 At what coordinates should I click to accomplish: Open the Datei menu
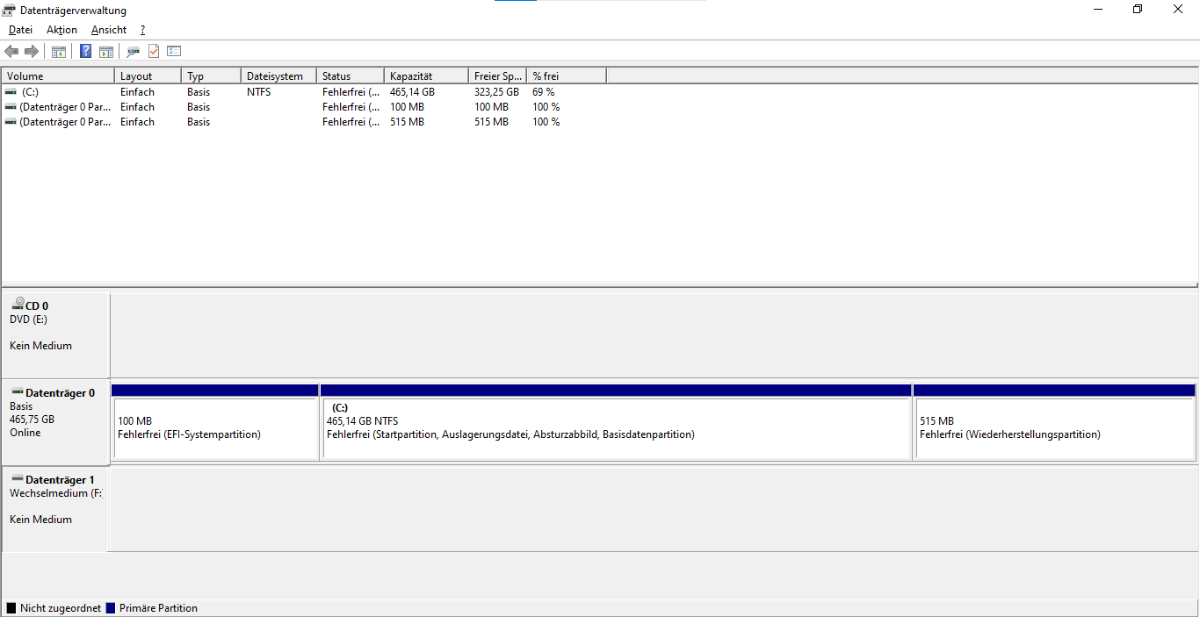tap(20, 30)
